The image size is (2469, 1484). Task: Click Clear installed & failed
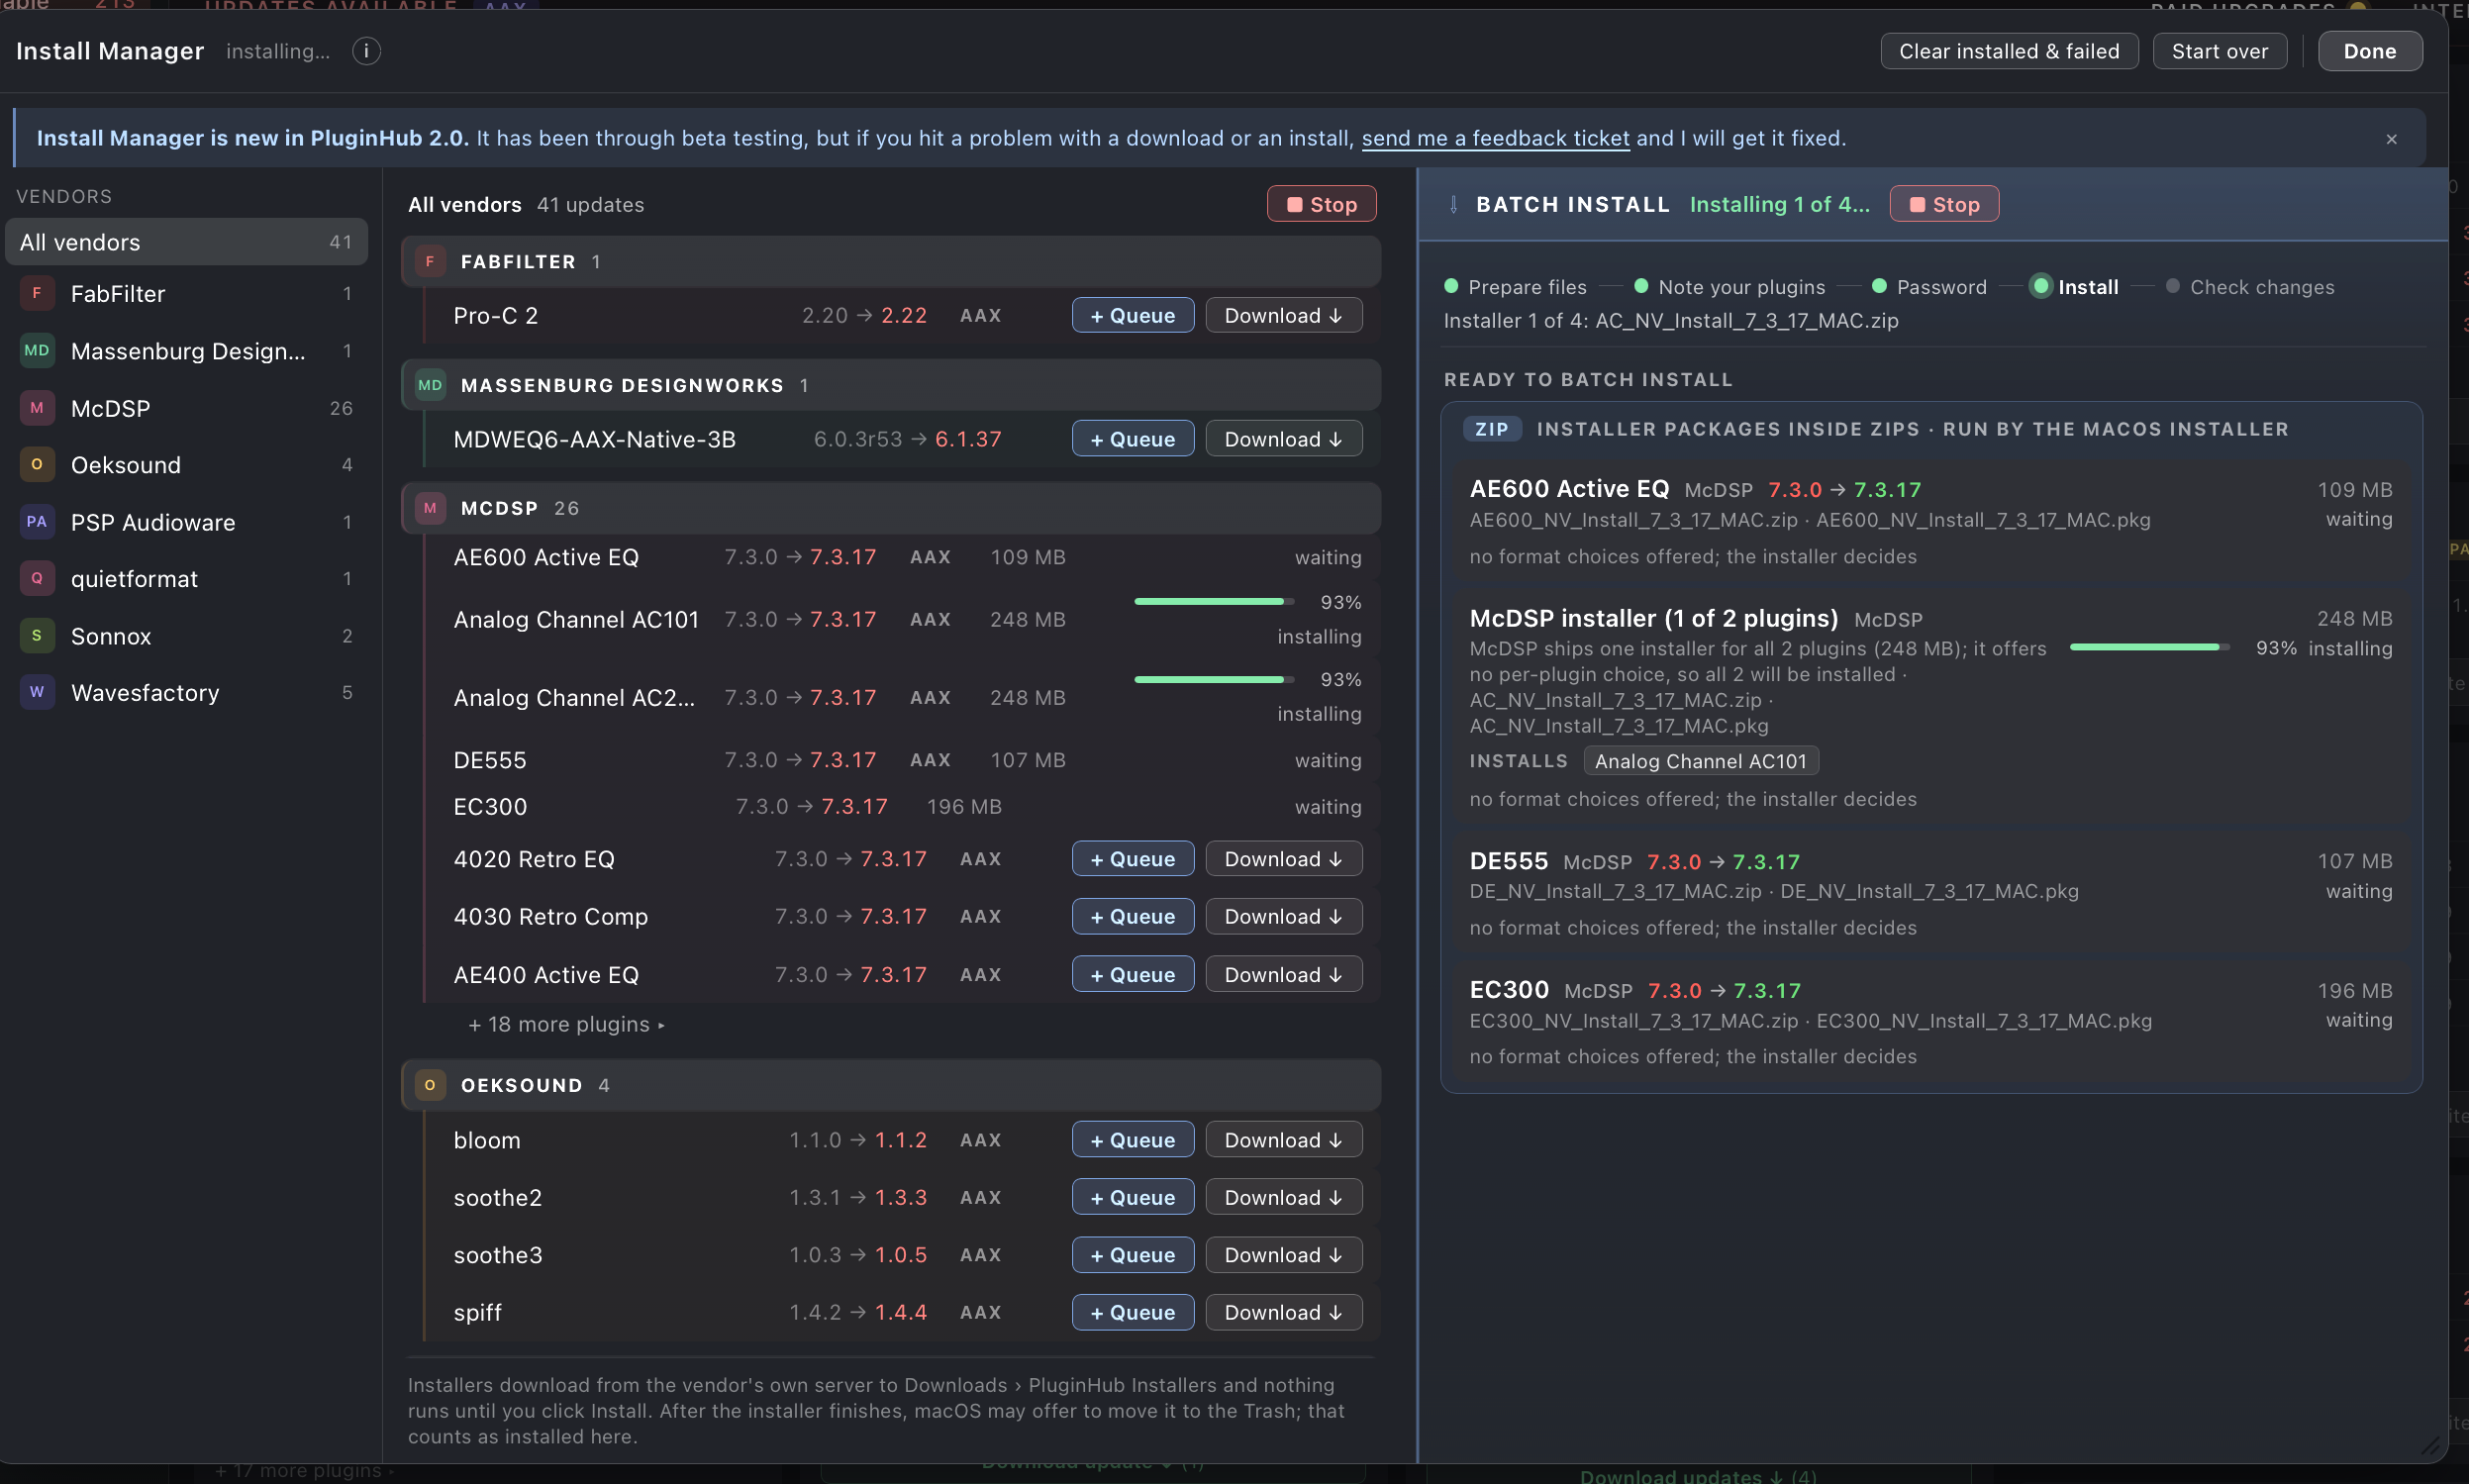tap(2009, 51)
